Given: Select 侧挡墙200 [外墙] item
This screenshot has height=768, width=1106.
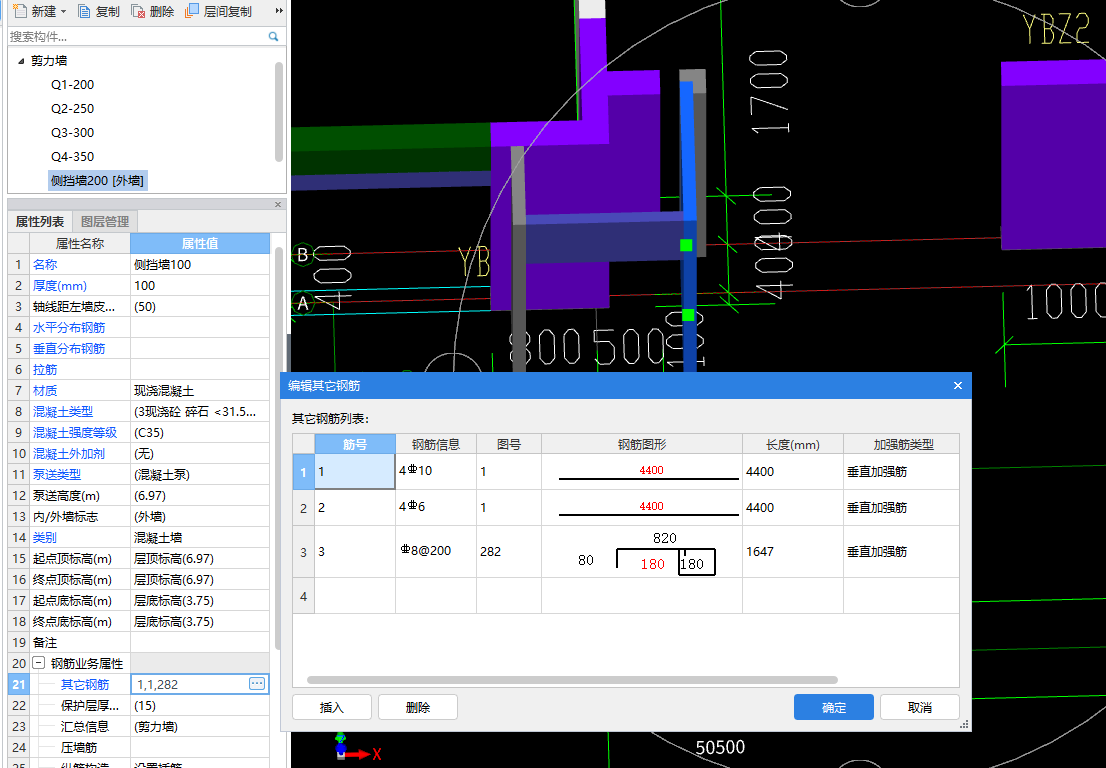Looking at the screenshot, I should [x=97, y=181].
